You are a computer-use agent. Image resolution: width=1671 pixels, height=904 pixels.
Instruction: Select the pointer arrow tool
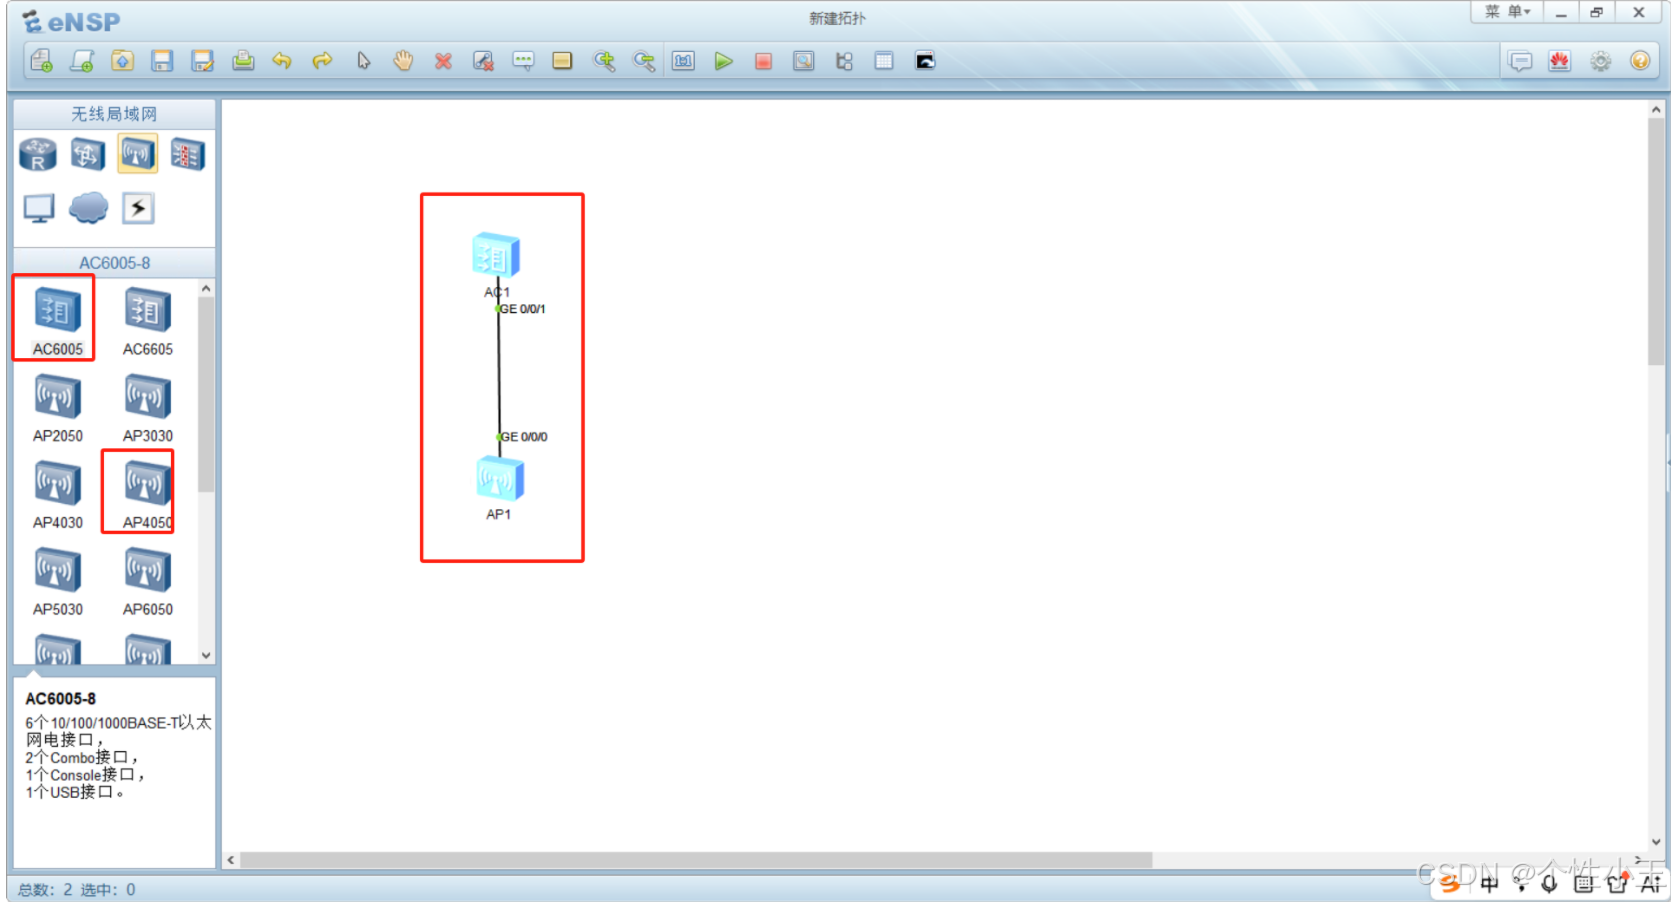pyautogui.click(x=363, y=61)
